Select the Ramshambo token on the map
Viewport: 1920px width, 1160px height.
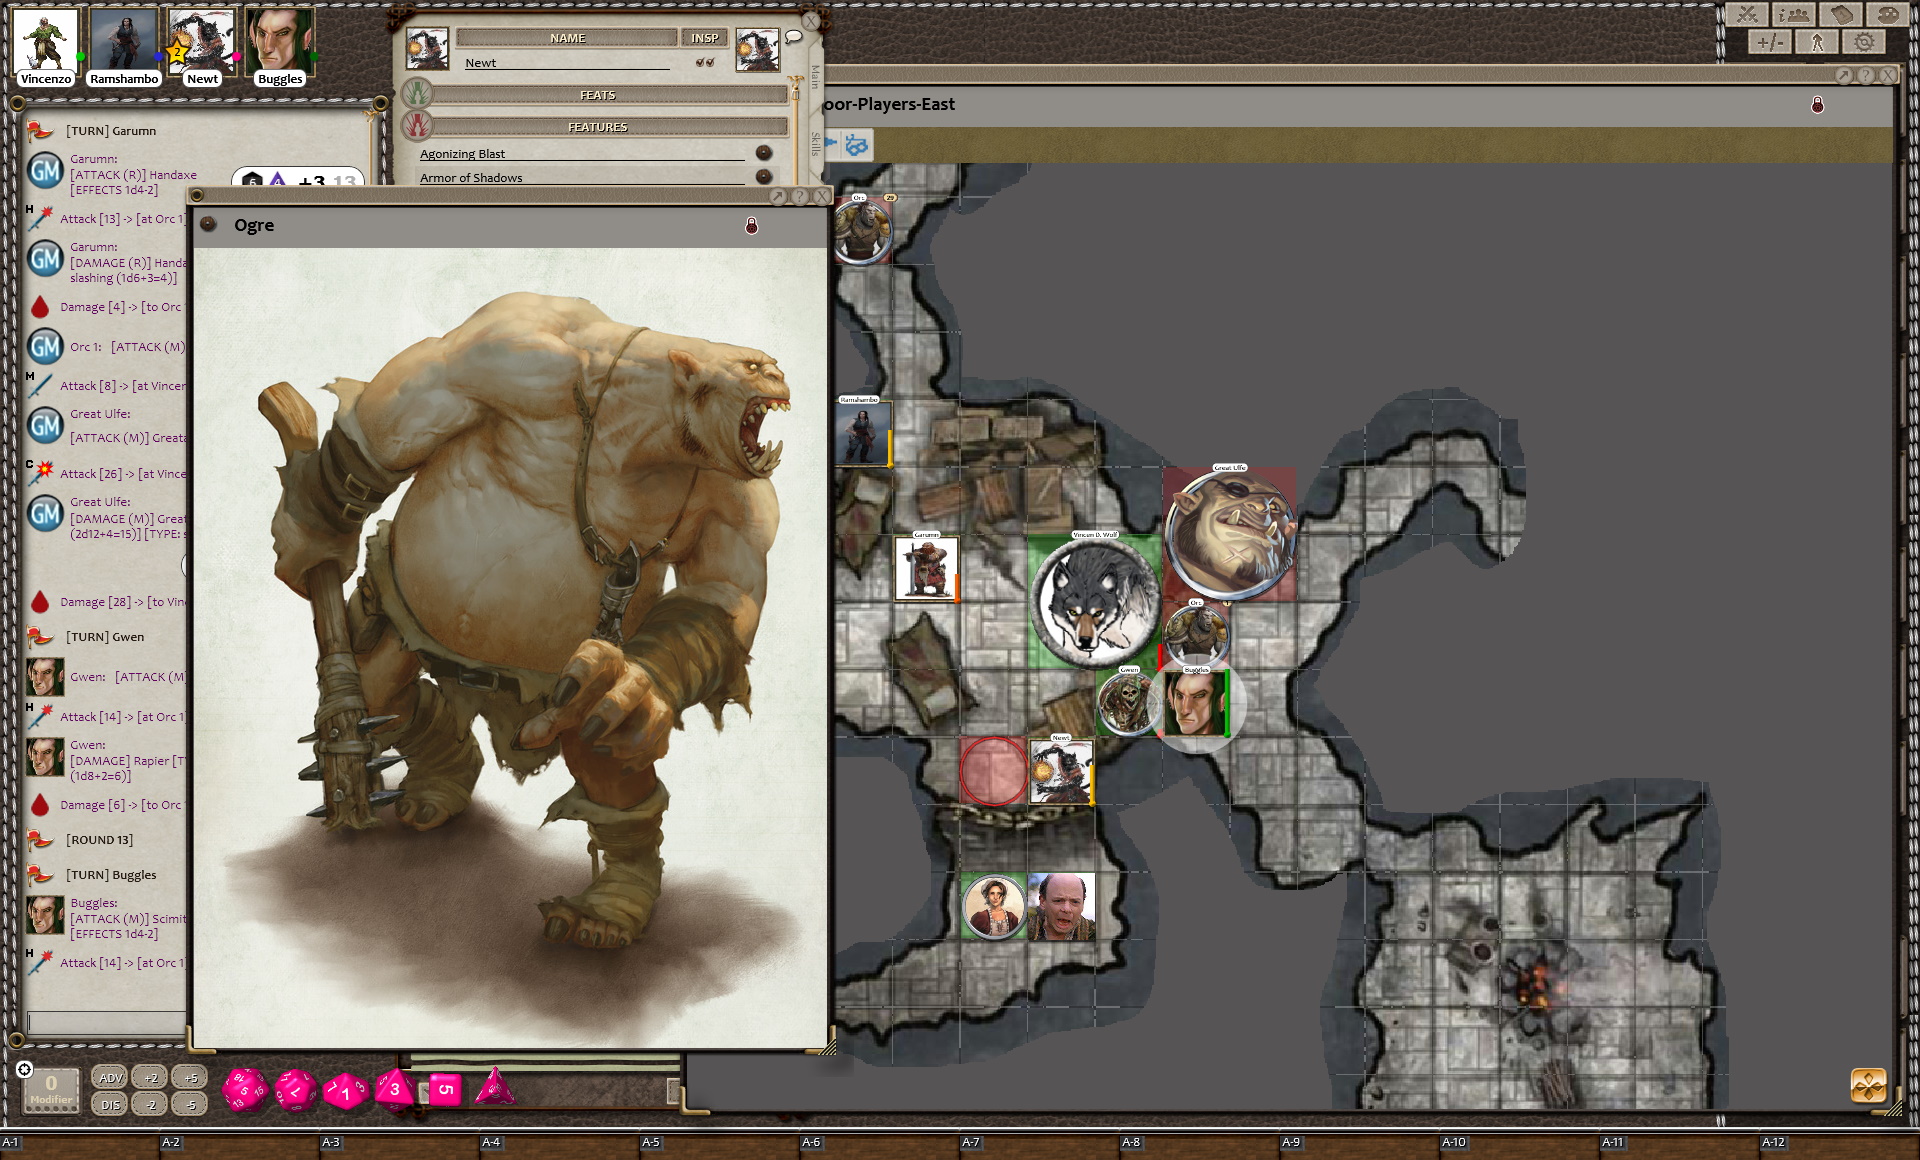[861, 433]
